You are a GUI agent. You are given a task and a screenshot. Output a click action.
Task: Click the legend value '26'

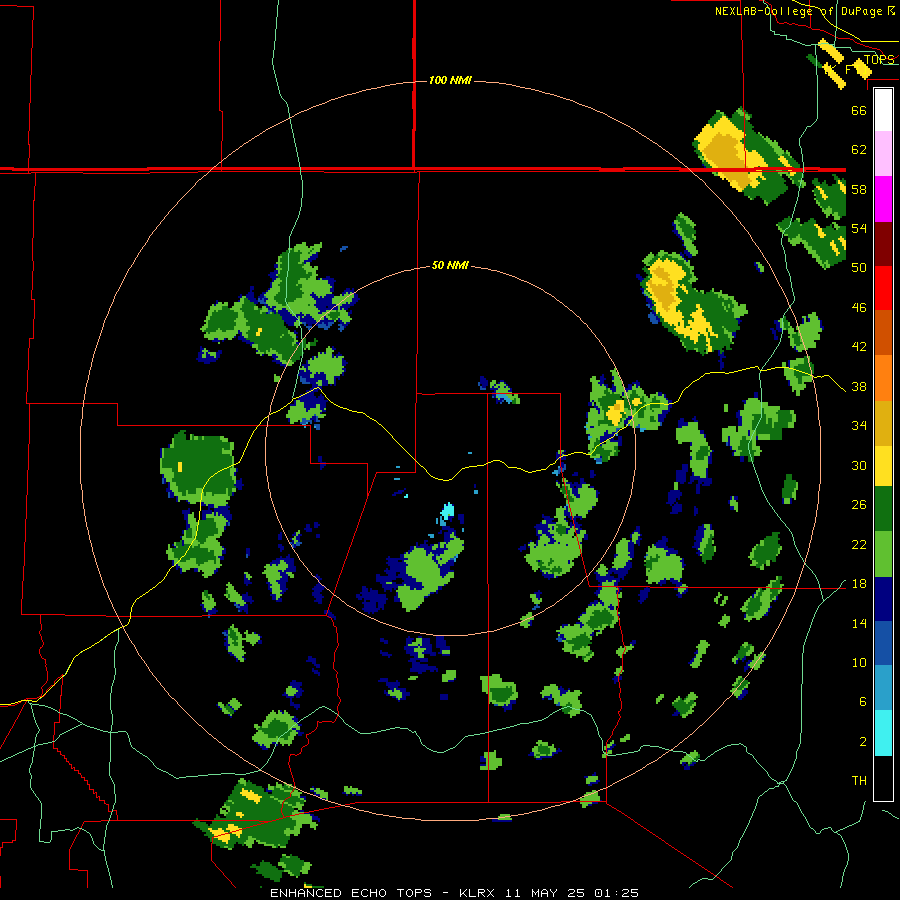(x=859, y=505)
